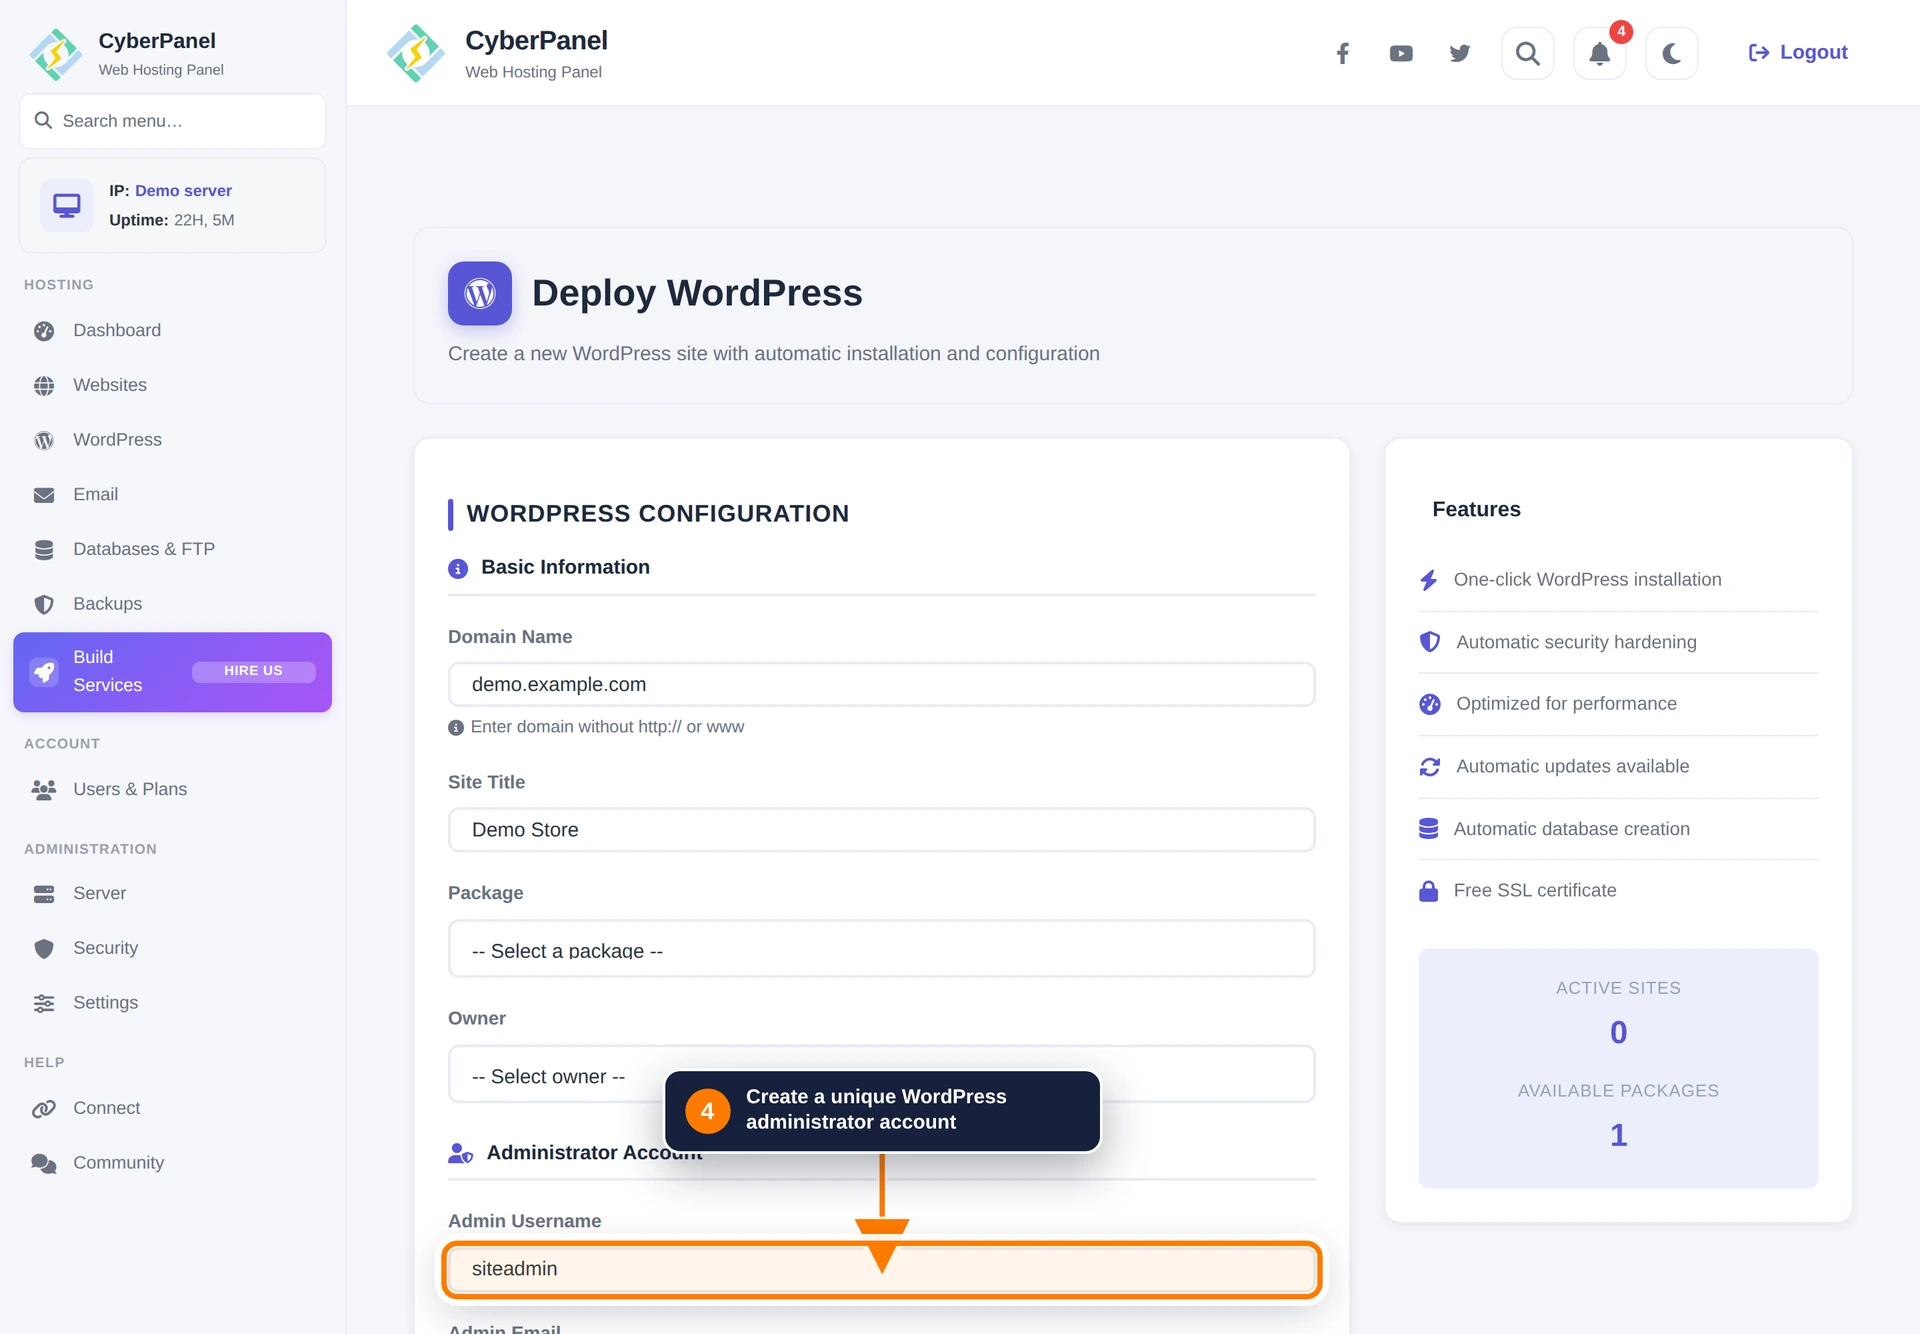Screen dimensions: 1920x1334
Task: Click the Dashboard gauge icon
Action: [44, 331]
